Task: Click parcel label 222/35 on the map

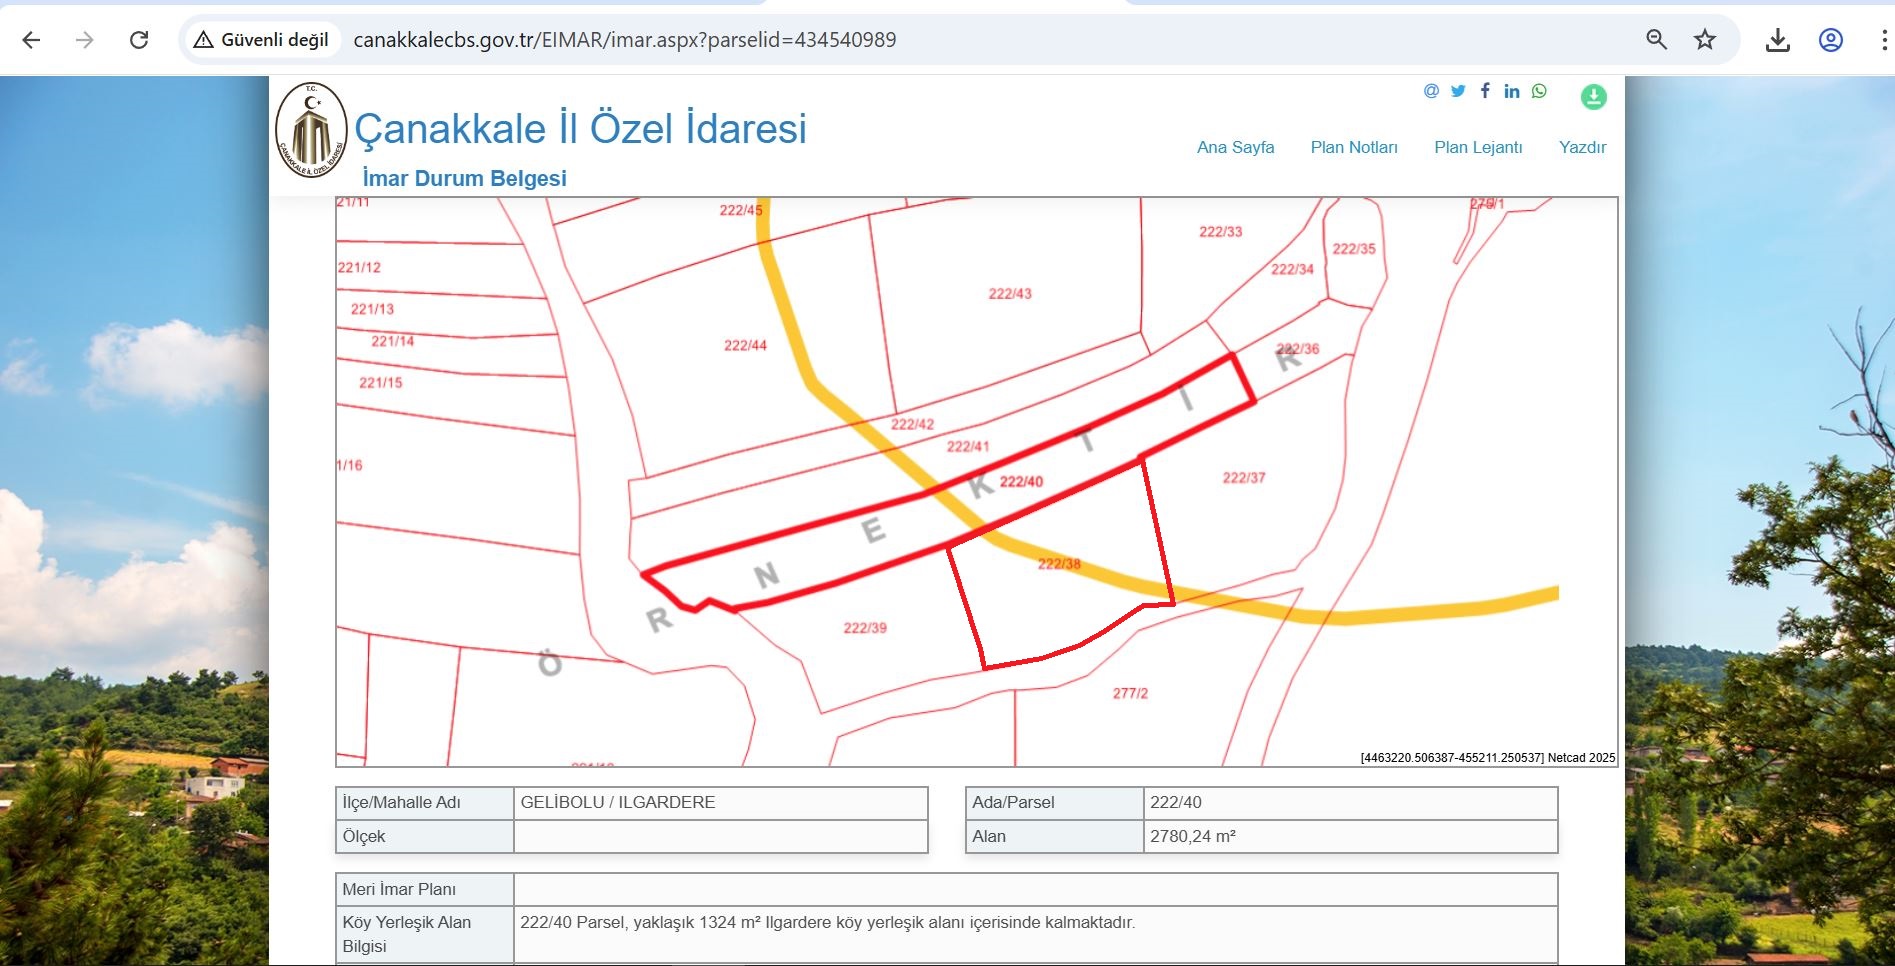Action: (1354, 249)
